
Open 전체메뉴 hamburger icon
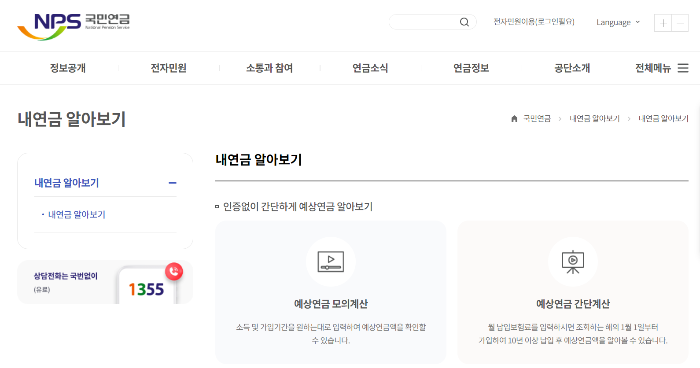(x=683, y=68)
